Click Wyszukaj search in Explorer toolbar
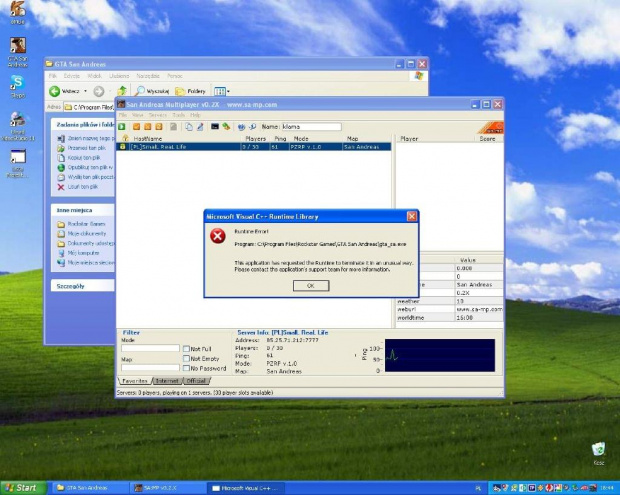The height and width of the screenshot is (495, 620). click(152, 91)
